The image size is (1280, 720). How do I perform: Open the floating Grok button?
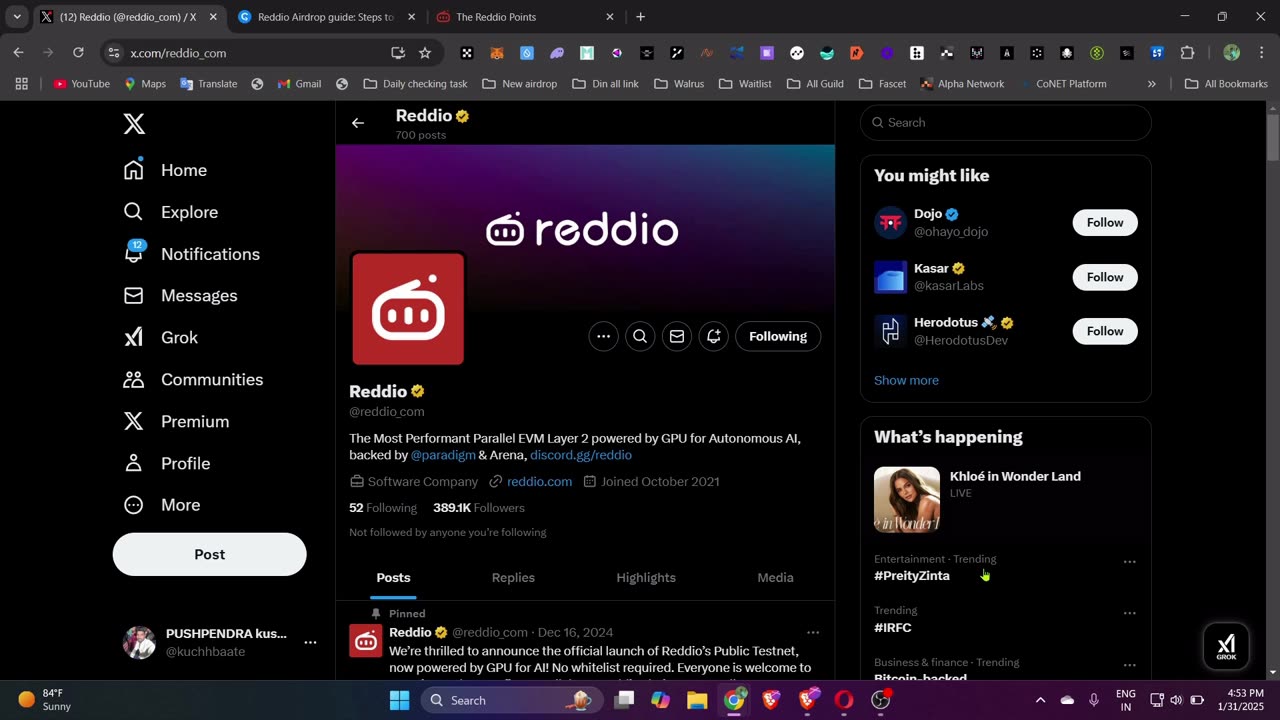click(1226, 646)
